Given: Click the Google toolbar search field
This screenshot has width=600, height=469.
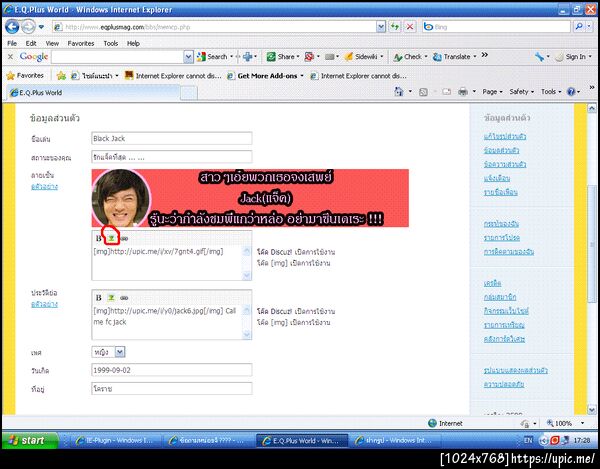Looking at the screenshot, I should point(118,57).
